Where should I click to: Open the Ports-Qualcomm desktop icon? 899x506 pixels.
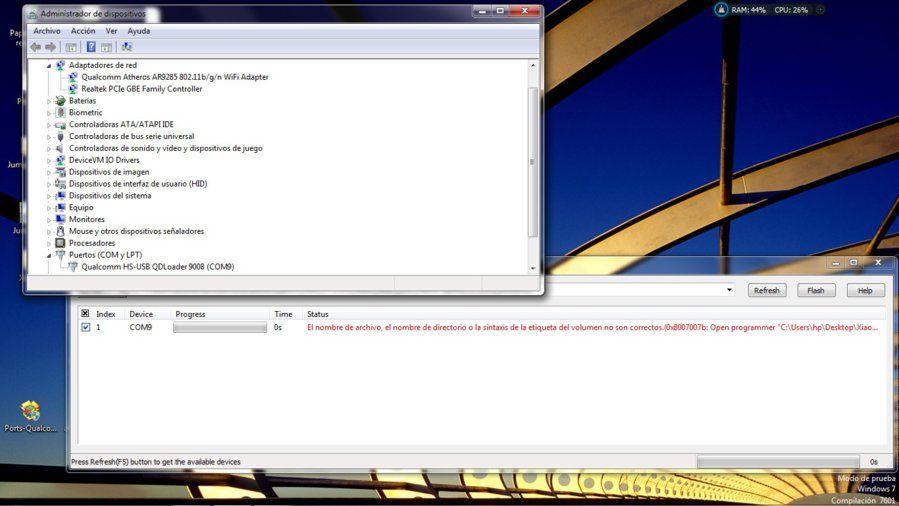tap(30, 417)
